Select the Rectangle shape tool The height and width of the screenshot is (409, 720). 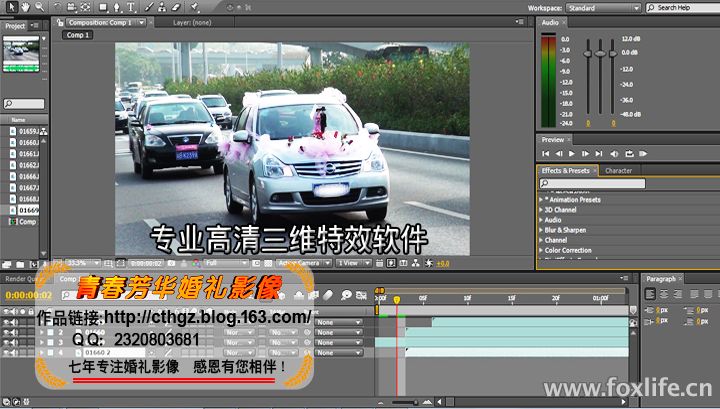103,7
